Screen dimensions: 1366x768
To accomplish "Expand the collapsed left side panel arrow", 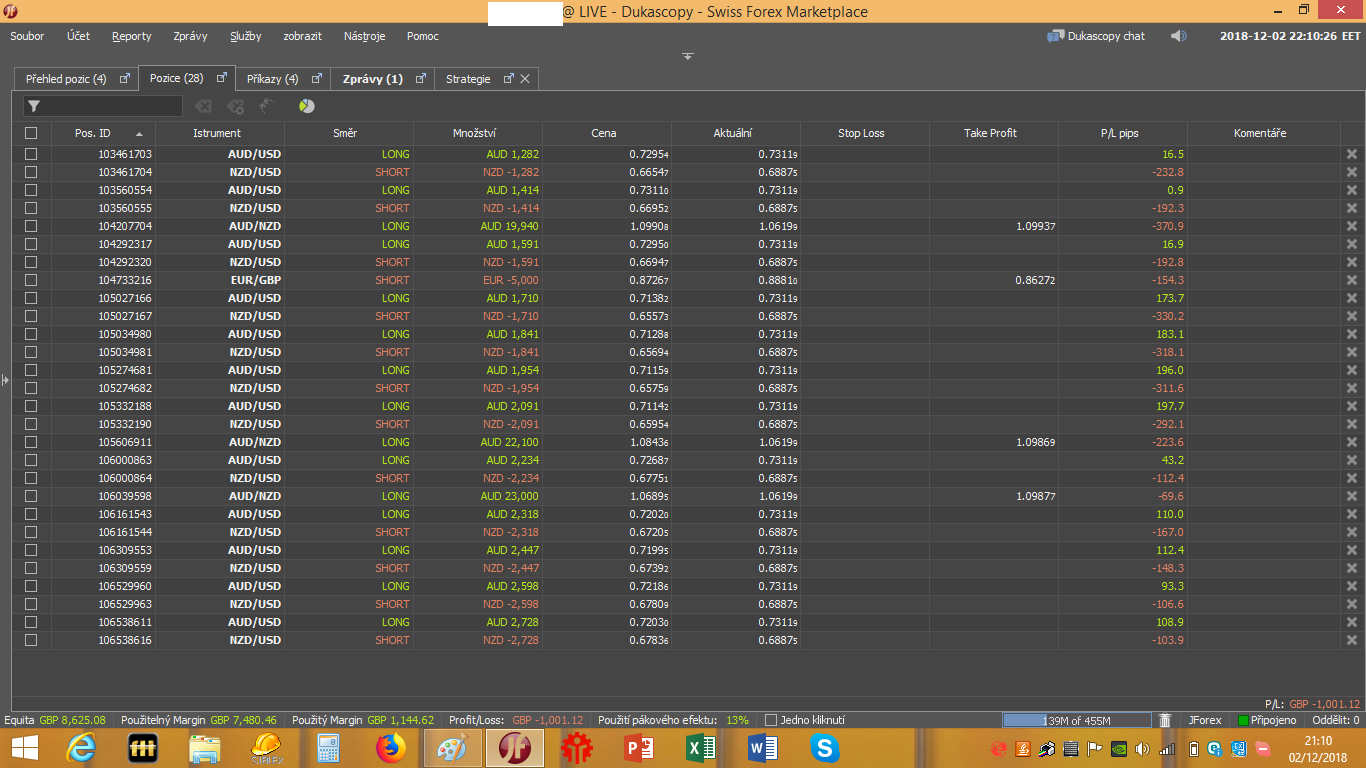I will (x=5, y=380).
